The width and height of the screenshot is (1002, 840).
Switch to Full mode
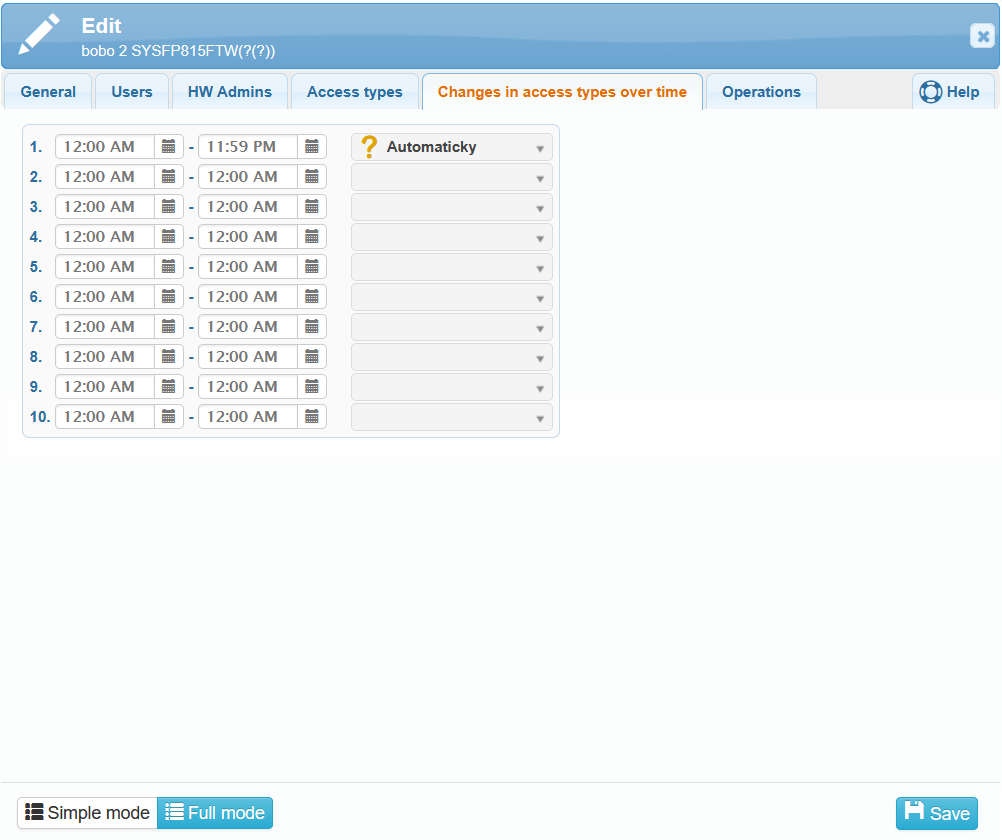click(x=215, y=813)
